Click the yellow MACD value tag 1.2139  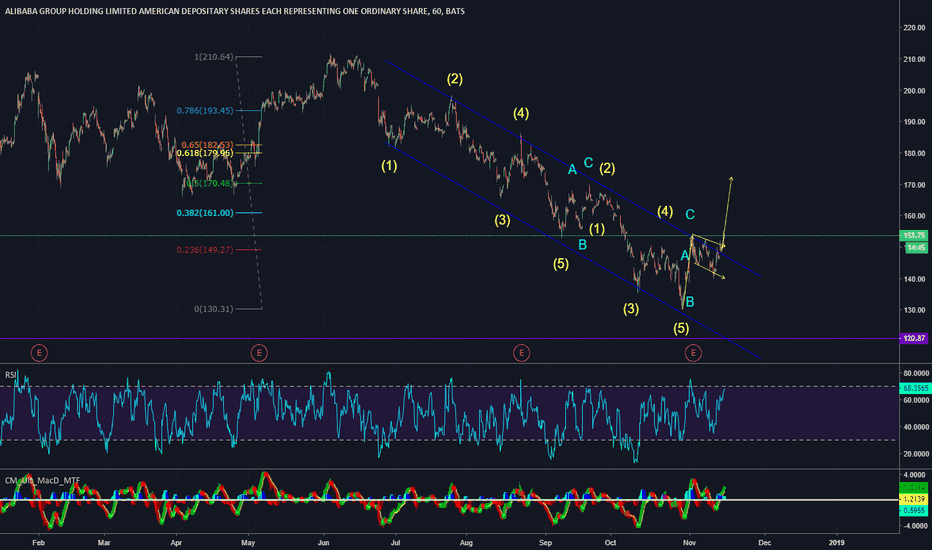pos(914,499)
